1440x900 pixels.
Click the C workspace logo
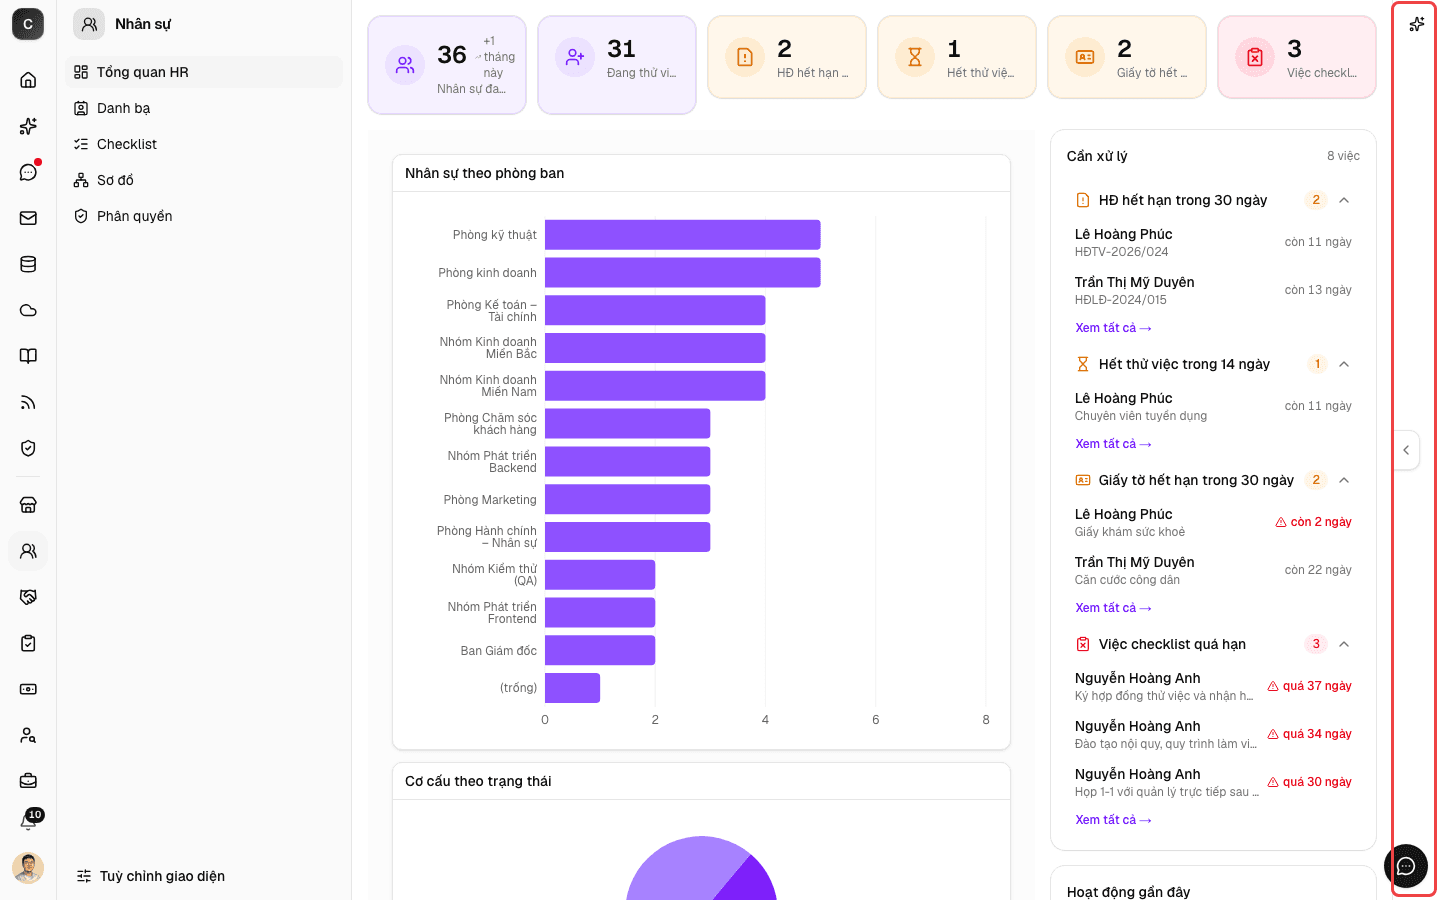28,24
